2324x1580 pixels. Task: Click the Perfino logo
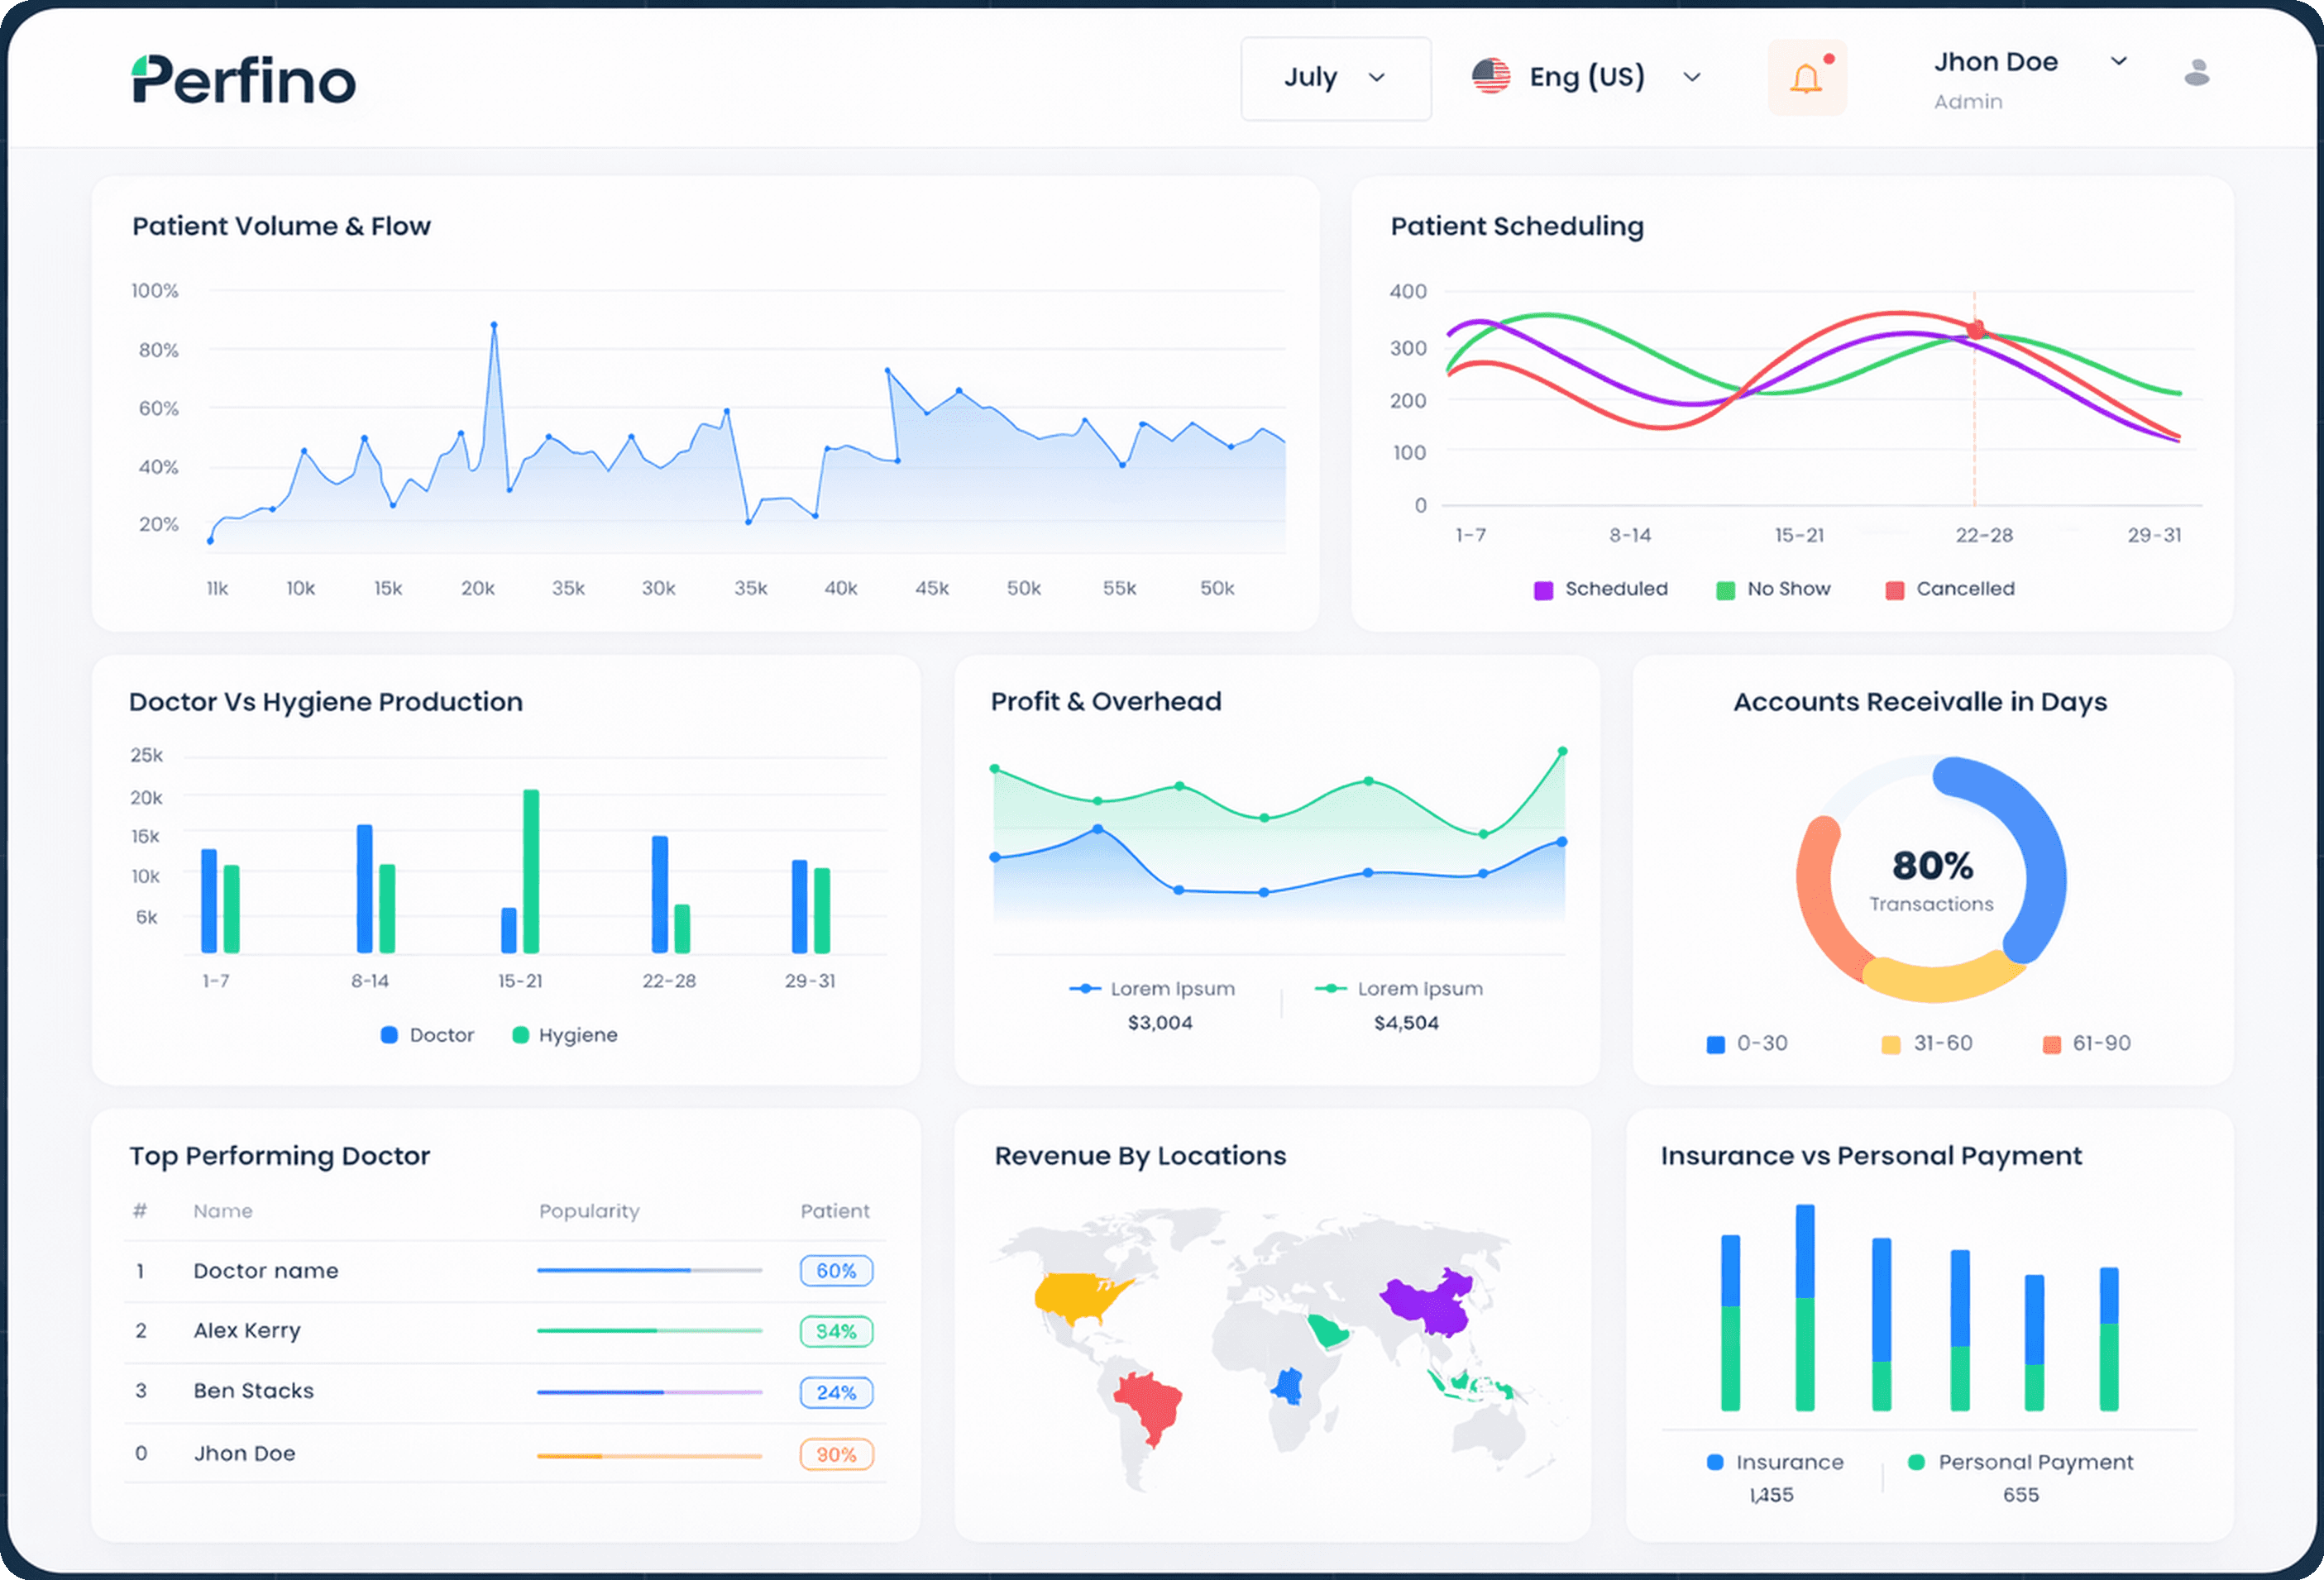pos(243,81)
